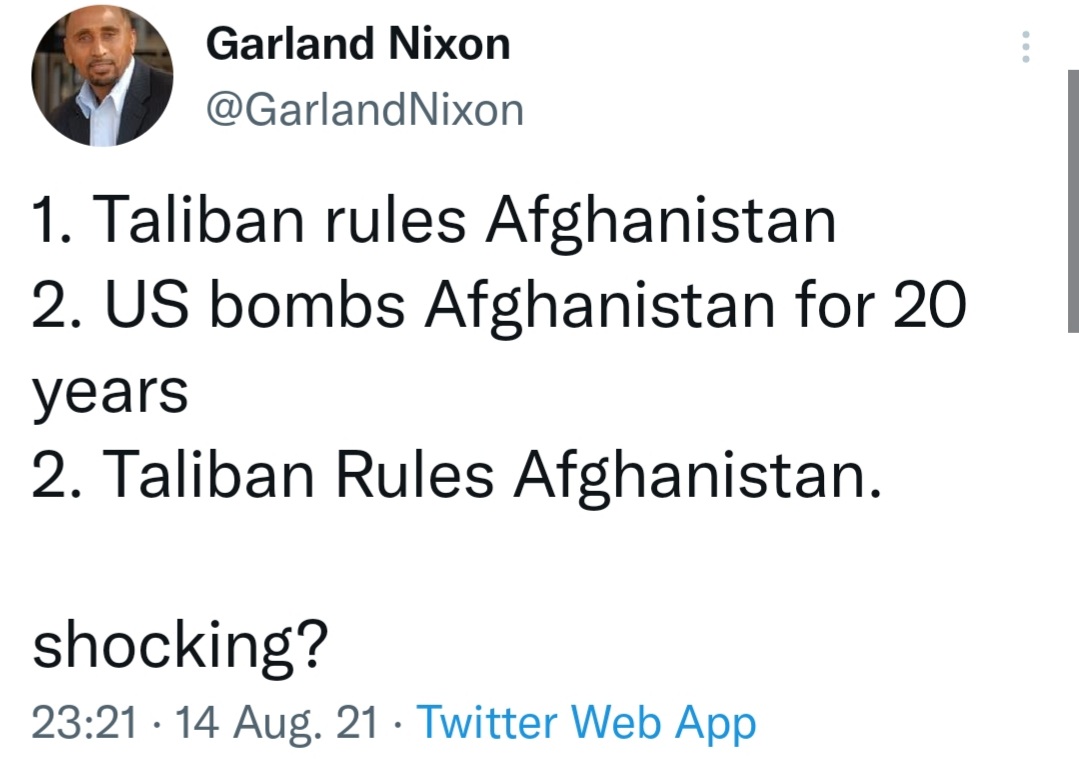Click the 14 Aug. 21 date
The height and width of the screenshot is (772, 1079).
[277, 722]
